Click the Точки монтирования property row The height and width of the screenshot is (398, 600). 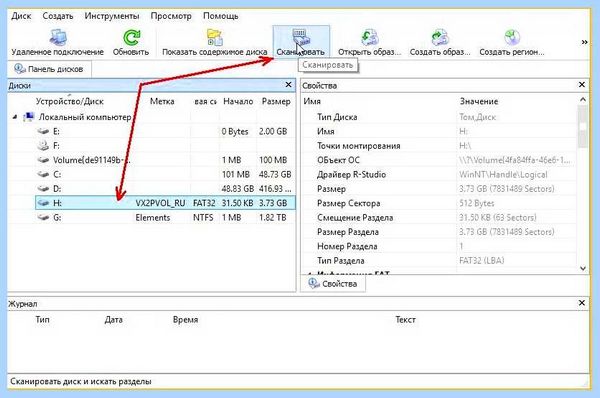[x=439, y=146]
